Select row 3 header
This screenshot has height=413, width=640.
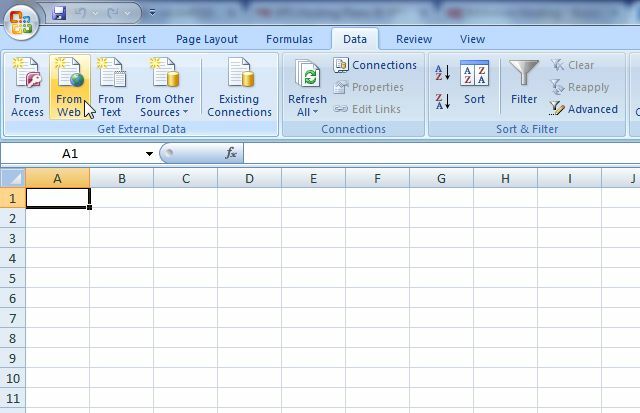click(x=13, y=238)
